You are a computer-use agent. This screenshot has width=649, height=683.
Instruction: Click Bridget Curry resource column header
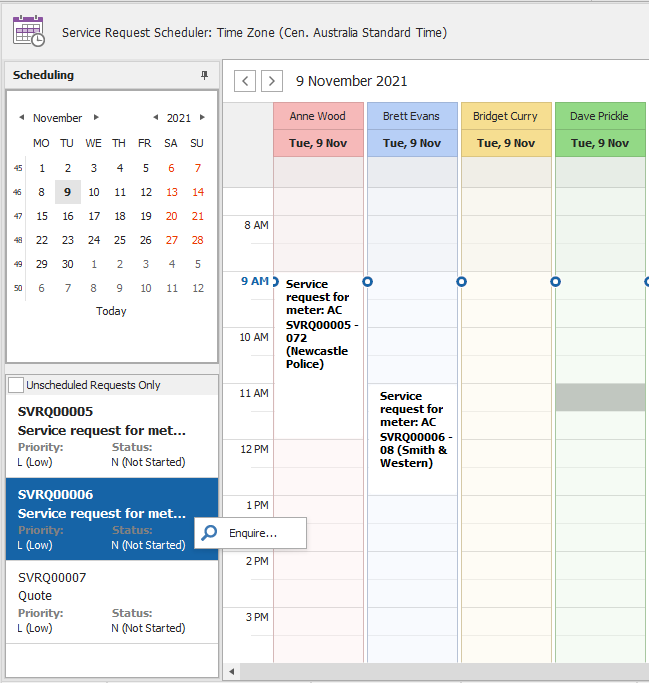(x=505, y=116)
